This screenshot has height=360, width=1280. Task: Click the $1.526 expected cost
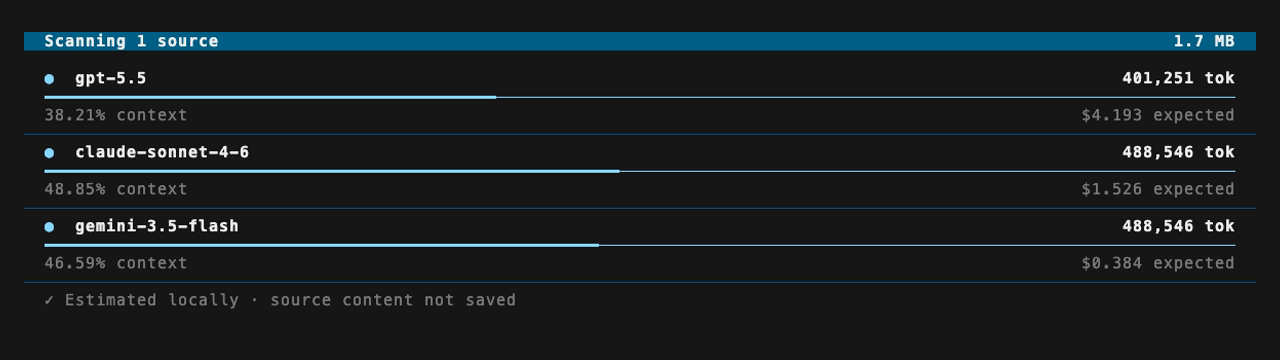click(1158, 189)
